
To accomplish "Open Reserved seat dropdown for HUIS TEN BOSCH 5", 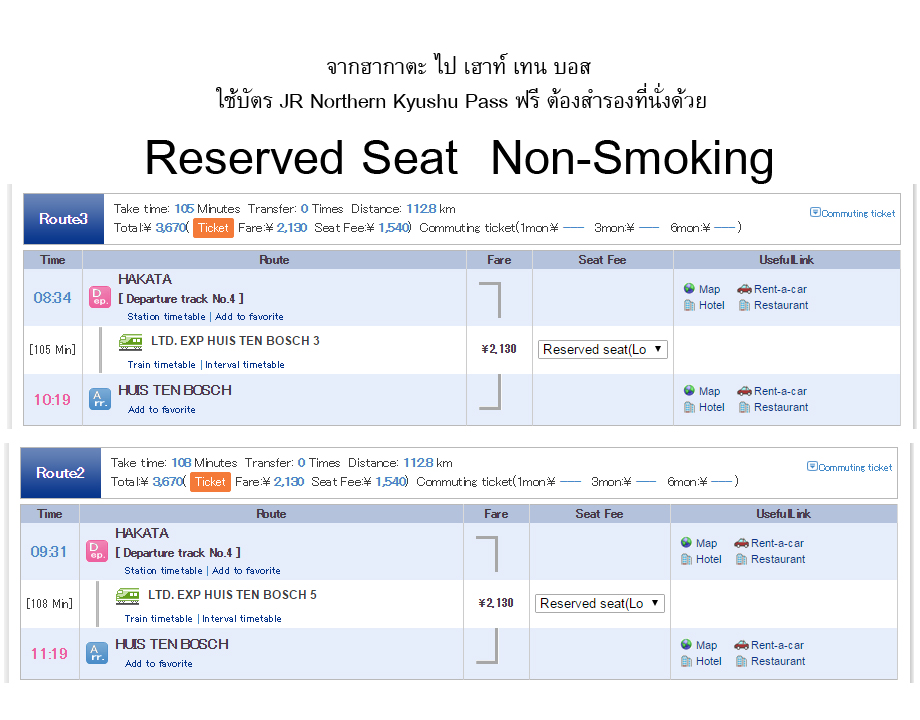I will click(x=600, y=603).
